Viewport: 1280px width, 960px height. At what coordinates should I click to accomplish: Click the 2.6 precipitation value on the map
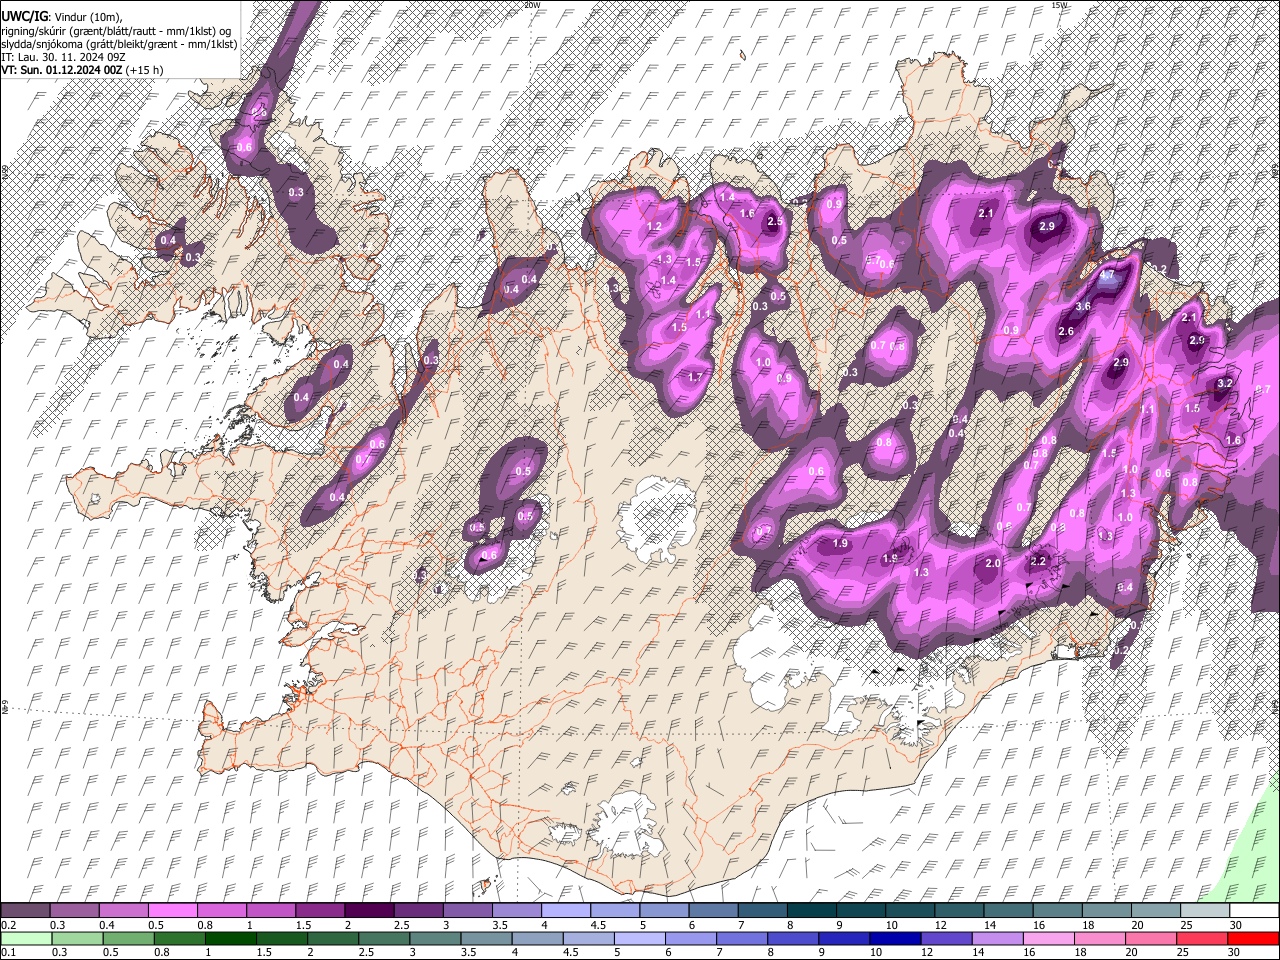(1066, 331)
